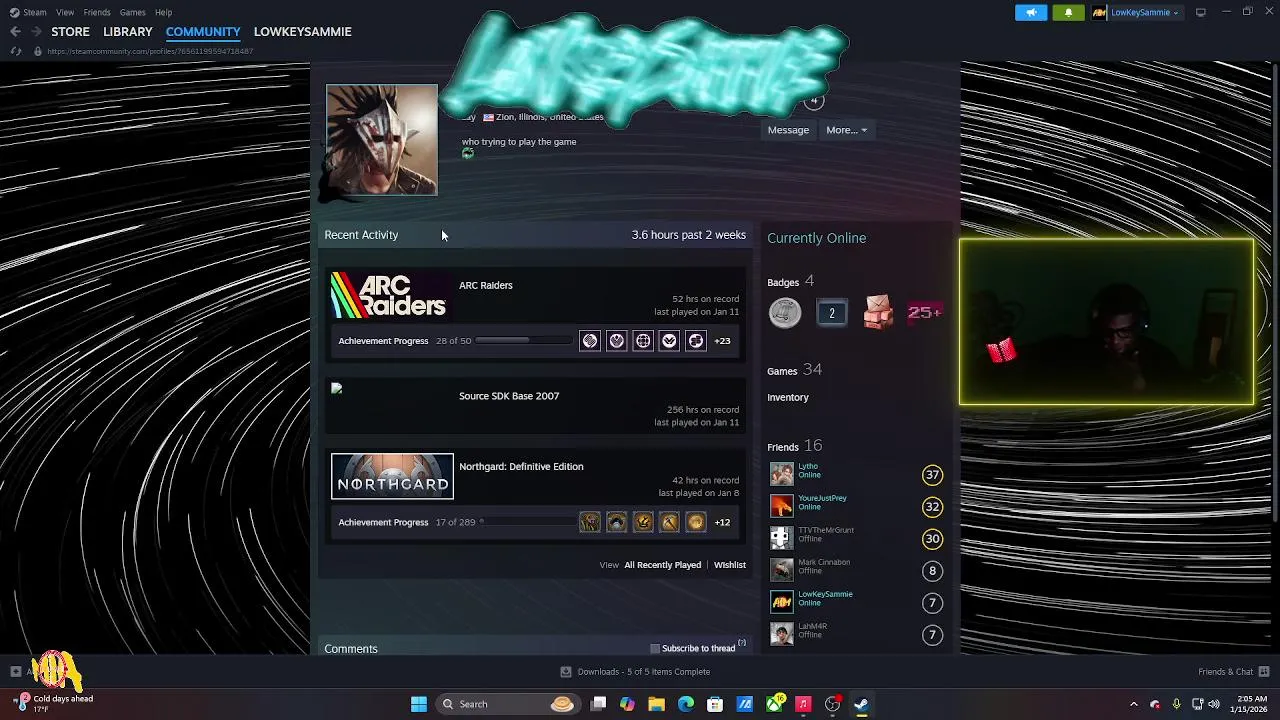Open the 25+ games badge

point(924,313)
